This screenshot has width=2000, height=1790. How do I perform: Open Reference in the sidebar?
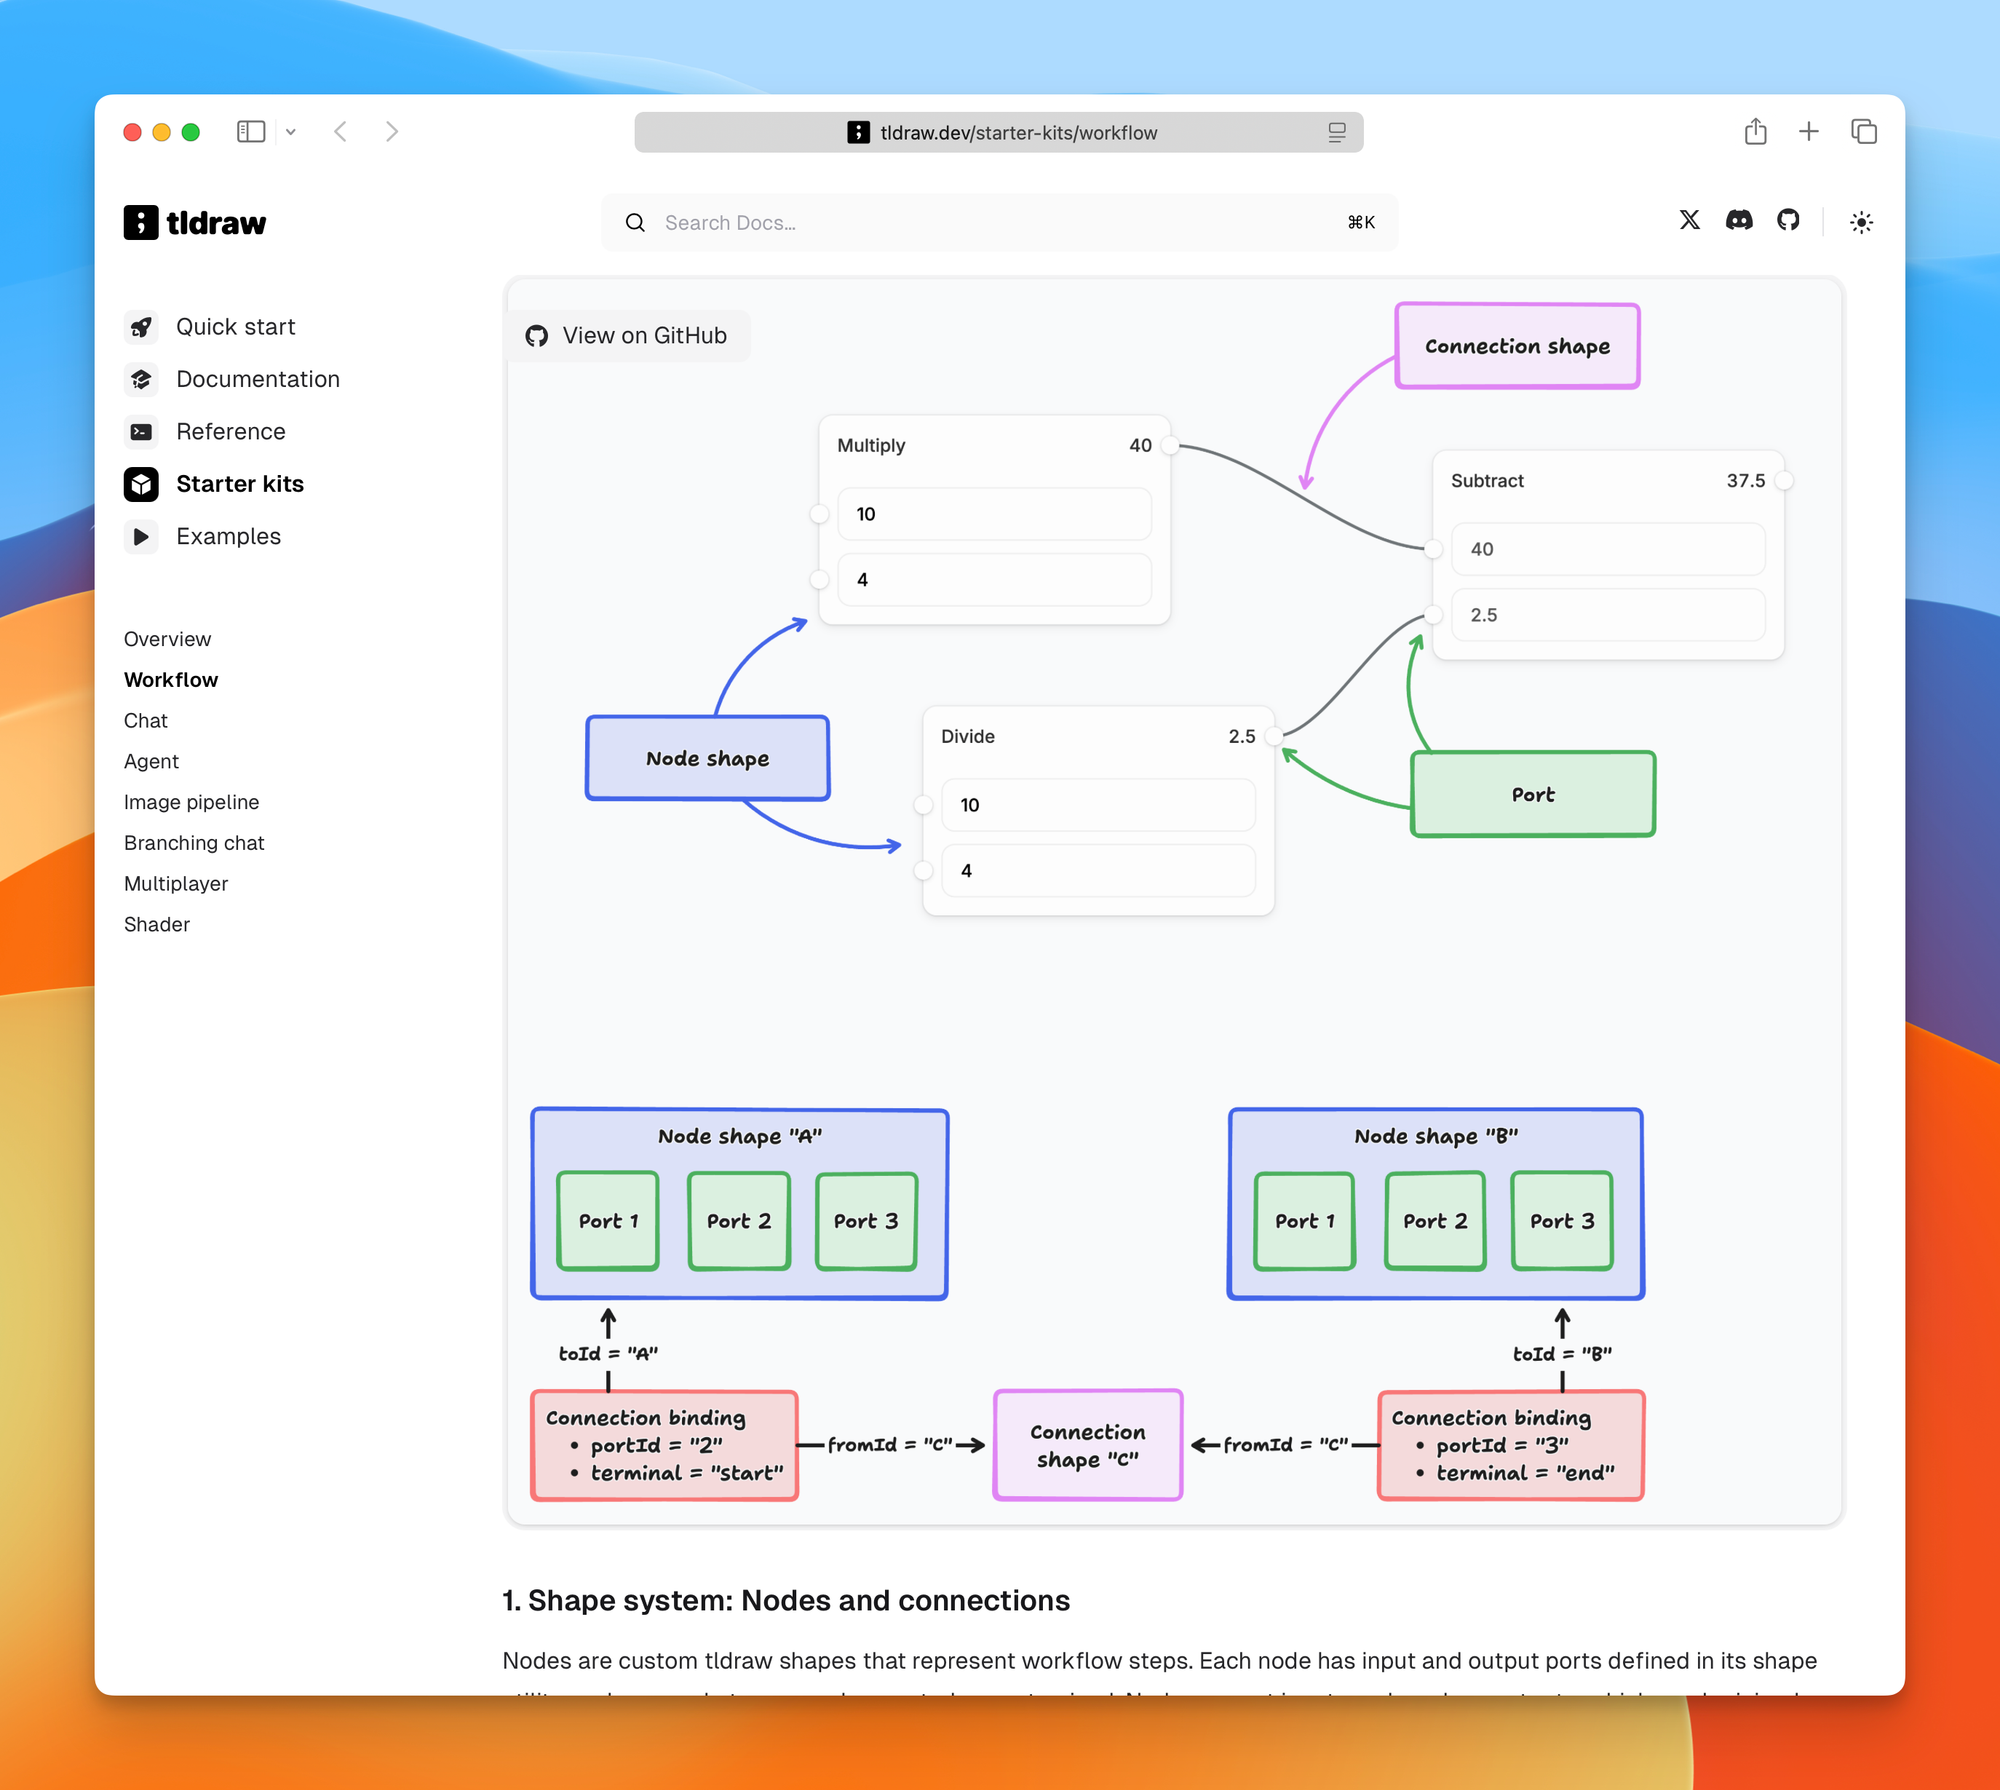click(231, 431)
